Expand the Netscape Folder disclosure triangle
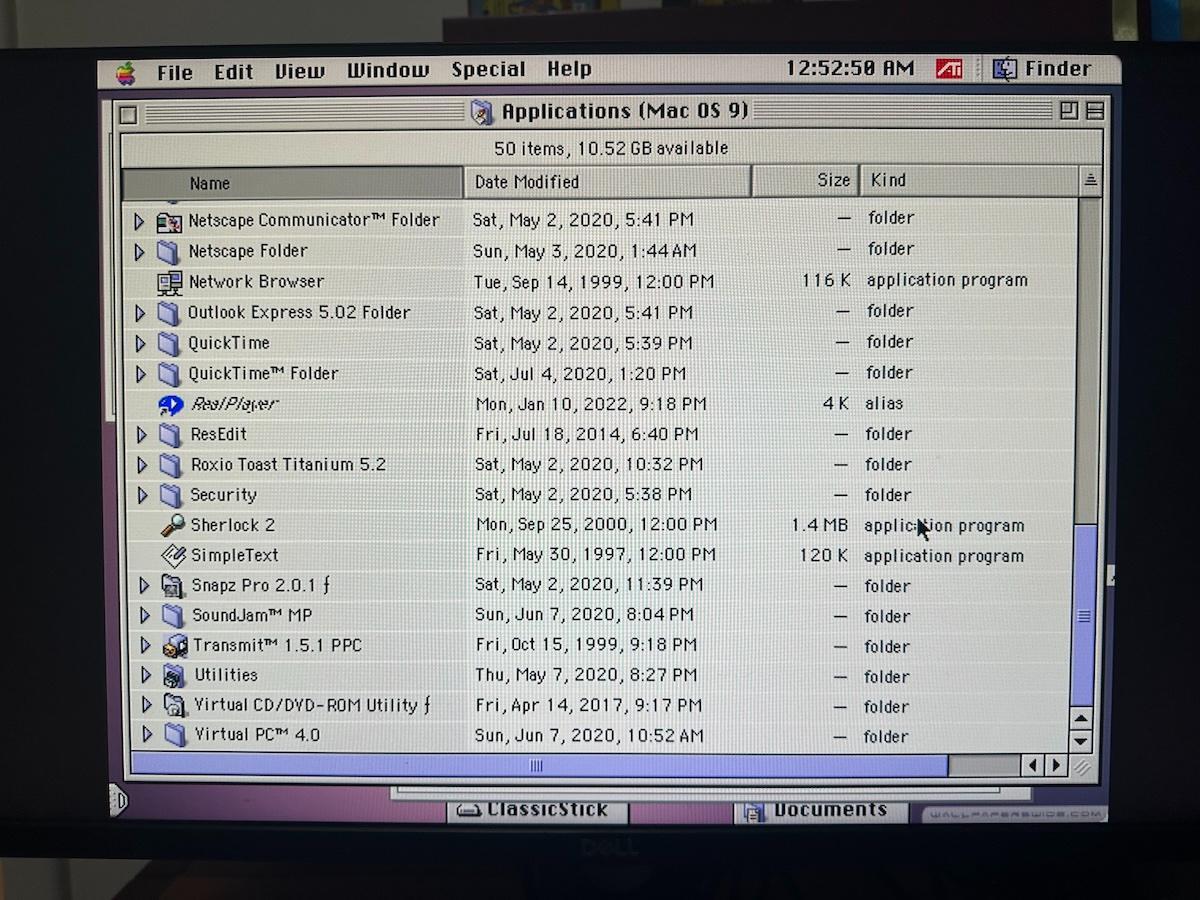Screen dimensions: 1200x900 [140, 252]
